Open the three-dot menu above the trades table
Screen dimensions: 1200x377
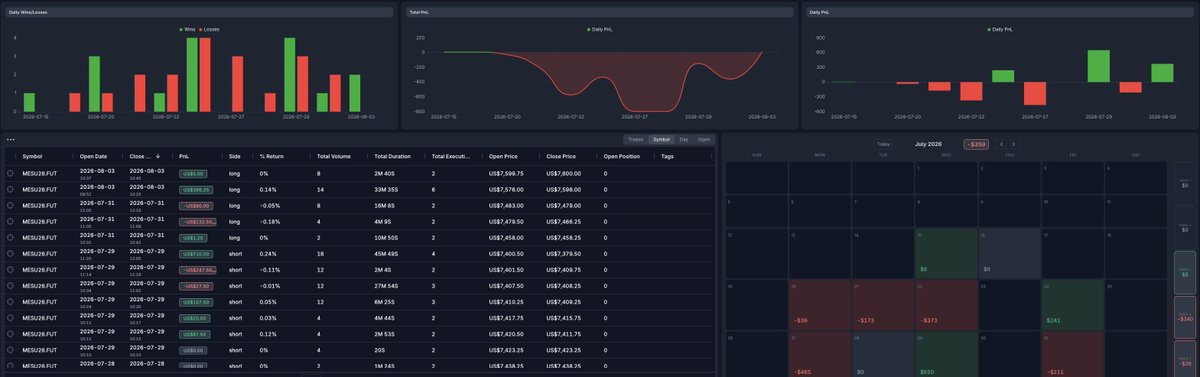tap(10, 139)
